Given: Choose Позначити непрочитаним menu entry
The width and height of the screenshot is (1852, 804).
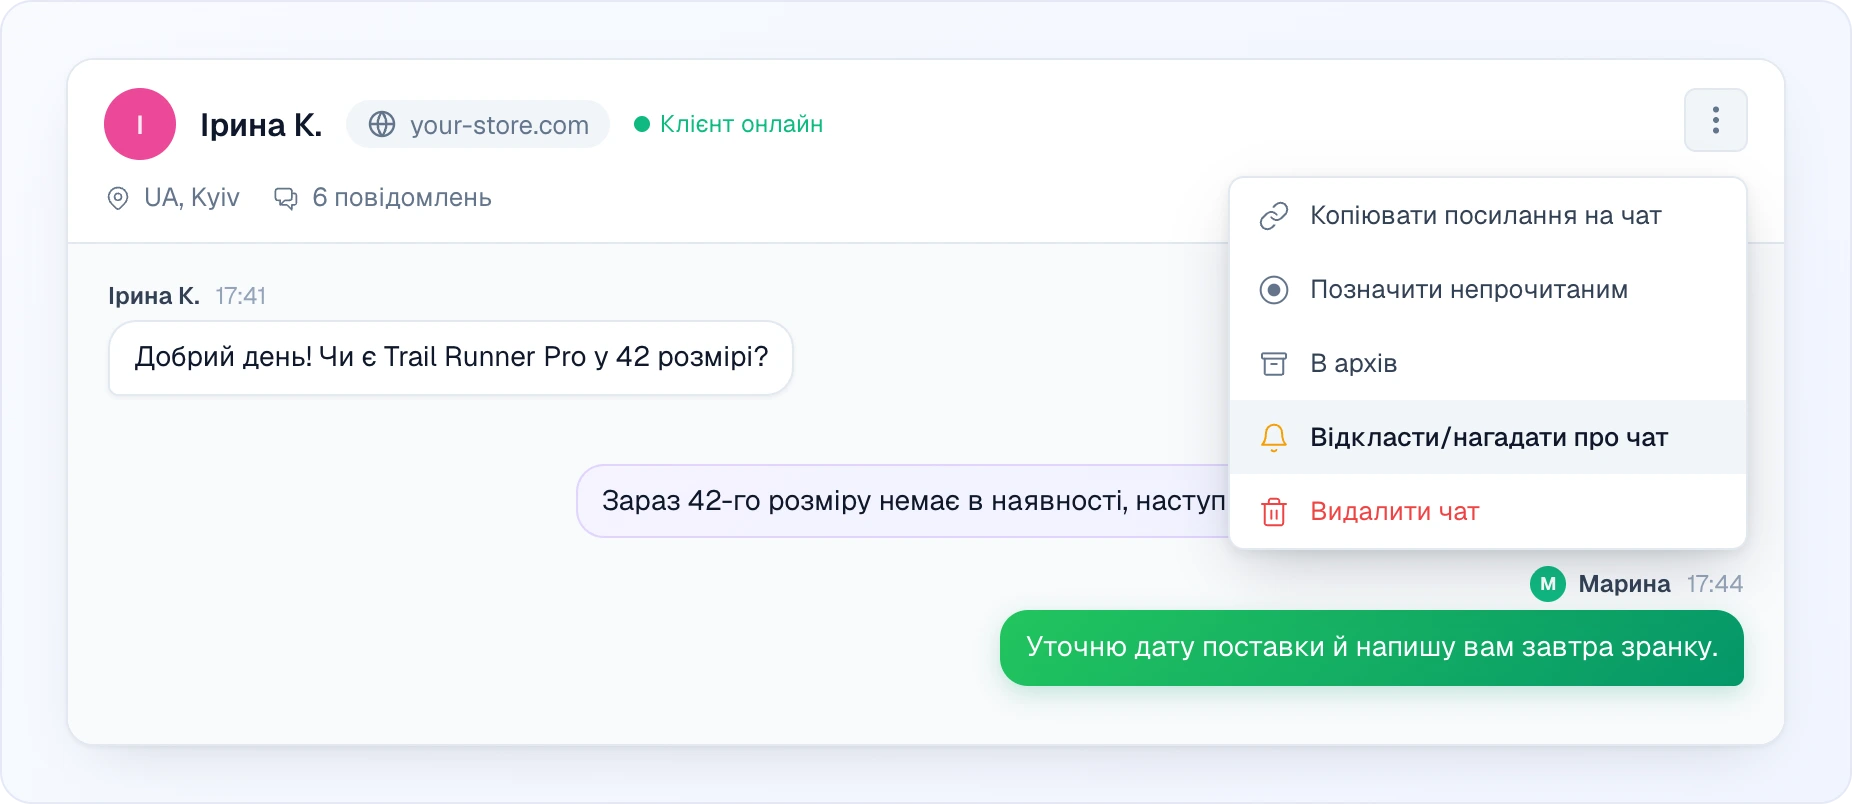Looking at the screenshot, I should 1488,290.
